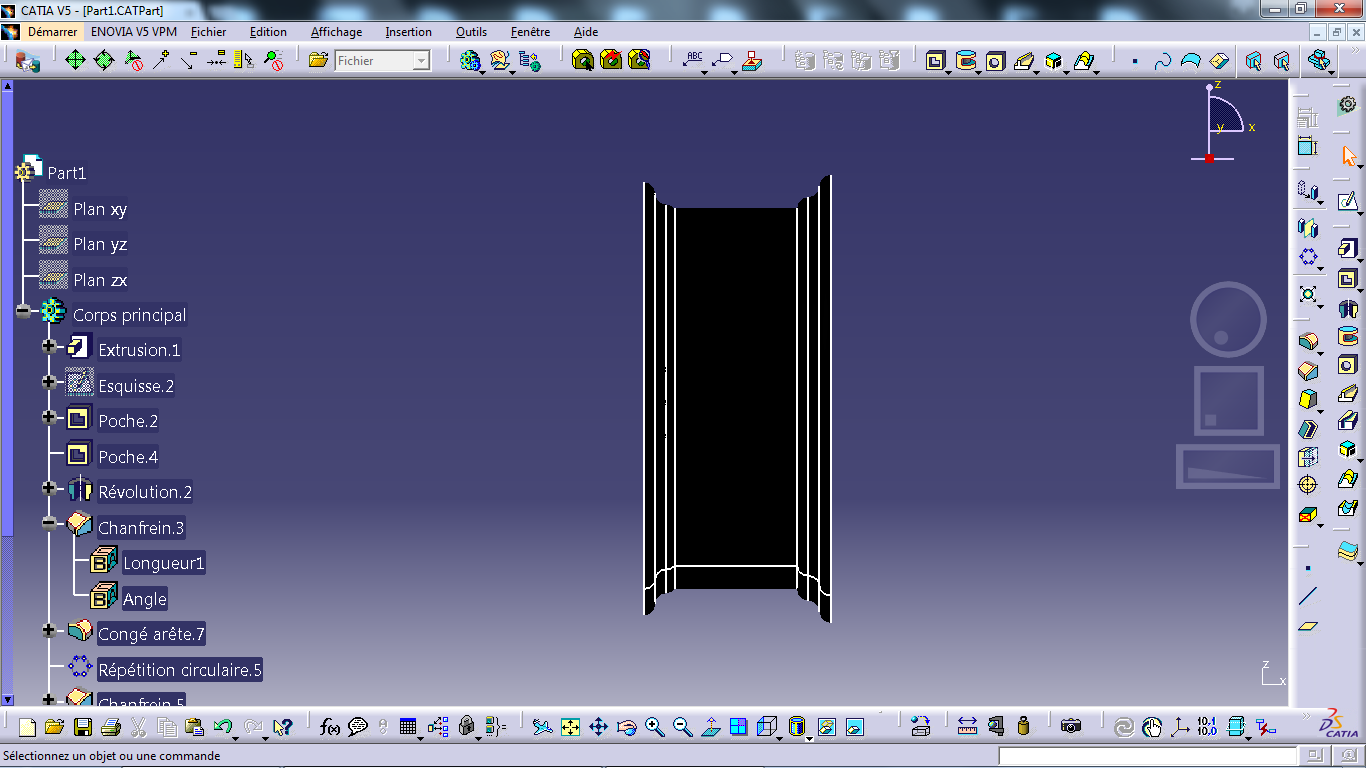Select the Hole tool on right toolbar
Screen dimensions: 1366x768
[1347, 365]
